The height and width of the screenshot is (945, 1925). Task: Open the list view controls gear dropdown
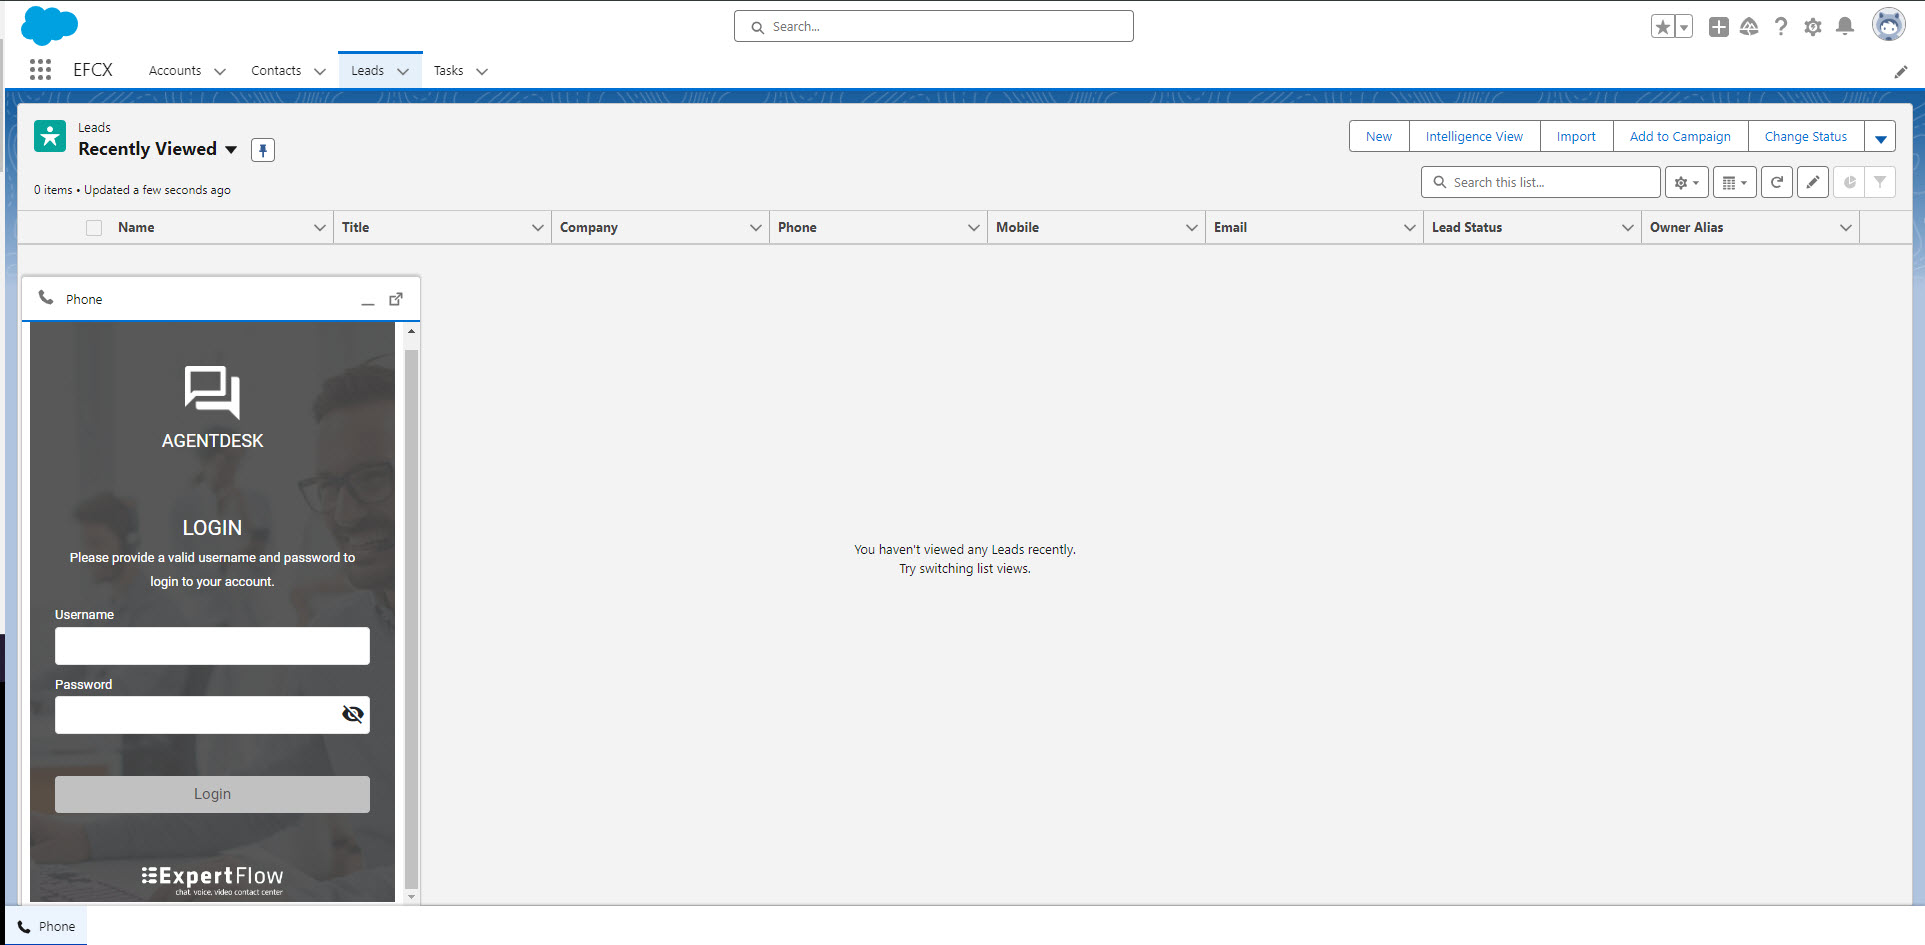point(1686,182)
